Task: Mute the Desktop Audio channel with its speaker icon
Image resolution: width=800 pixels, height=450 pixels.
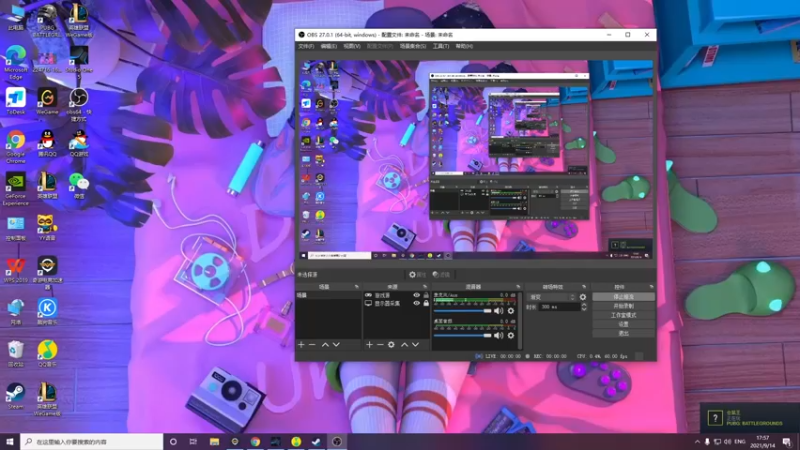Action: point(498,335)
